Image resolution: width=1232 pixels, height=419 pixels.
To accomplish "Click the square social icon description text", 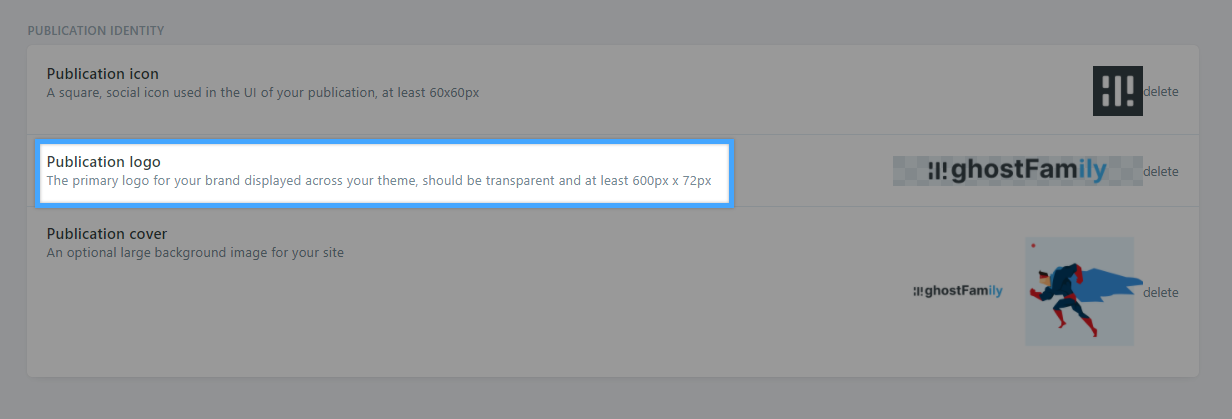I will [x=263, y=93].
